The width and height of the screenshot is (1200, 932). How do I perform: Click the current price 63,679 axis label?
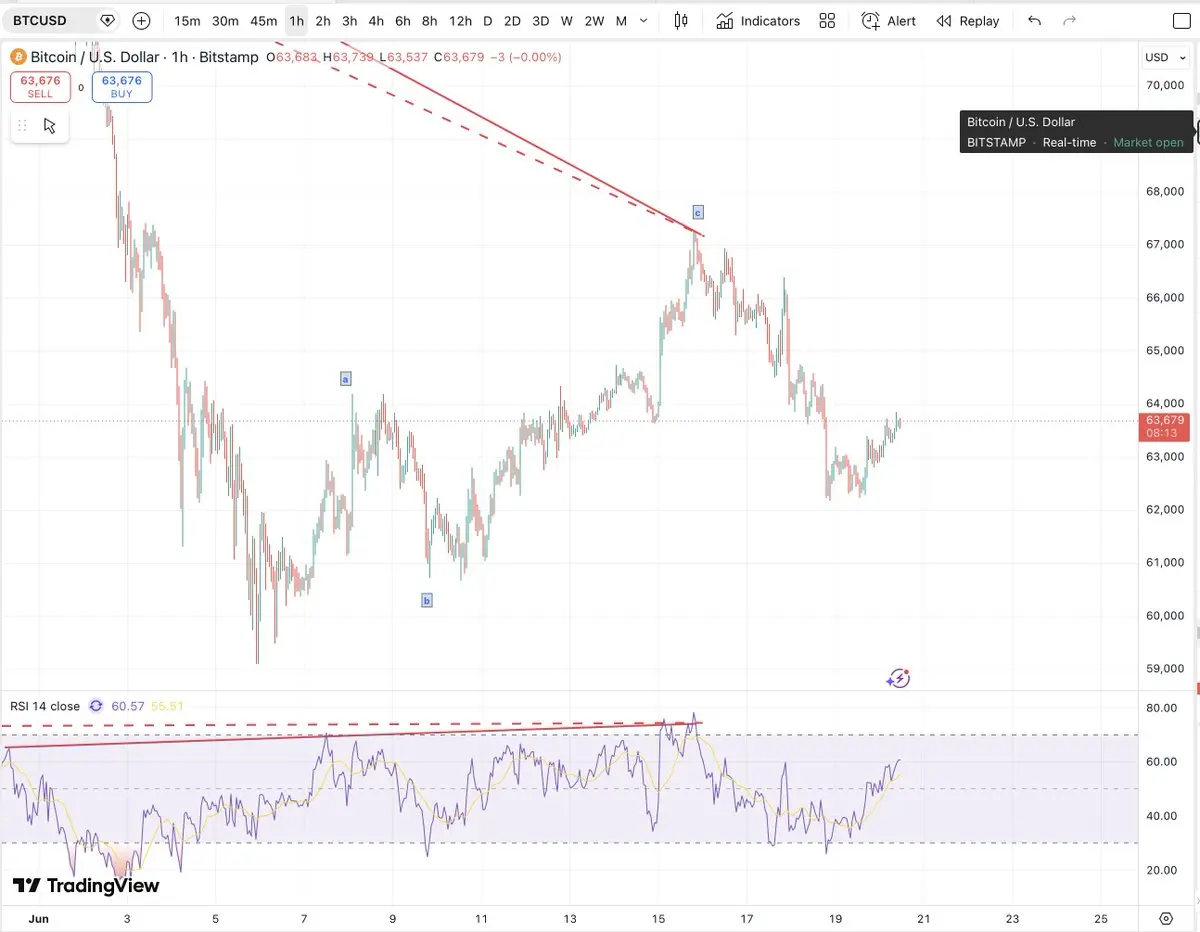[1165, 427]
